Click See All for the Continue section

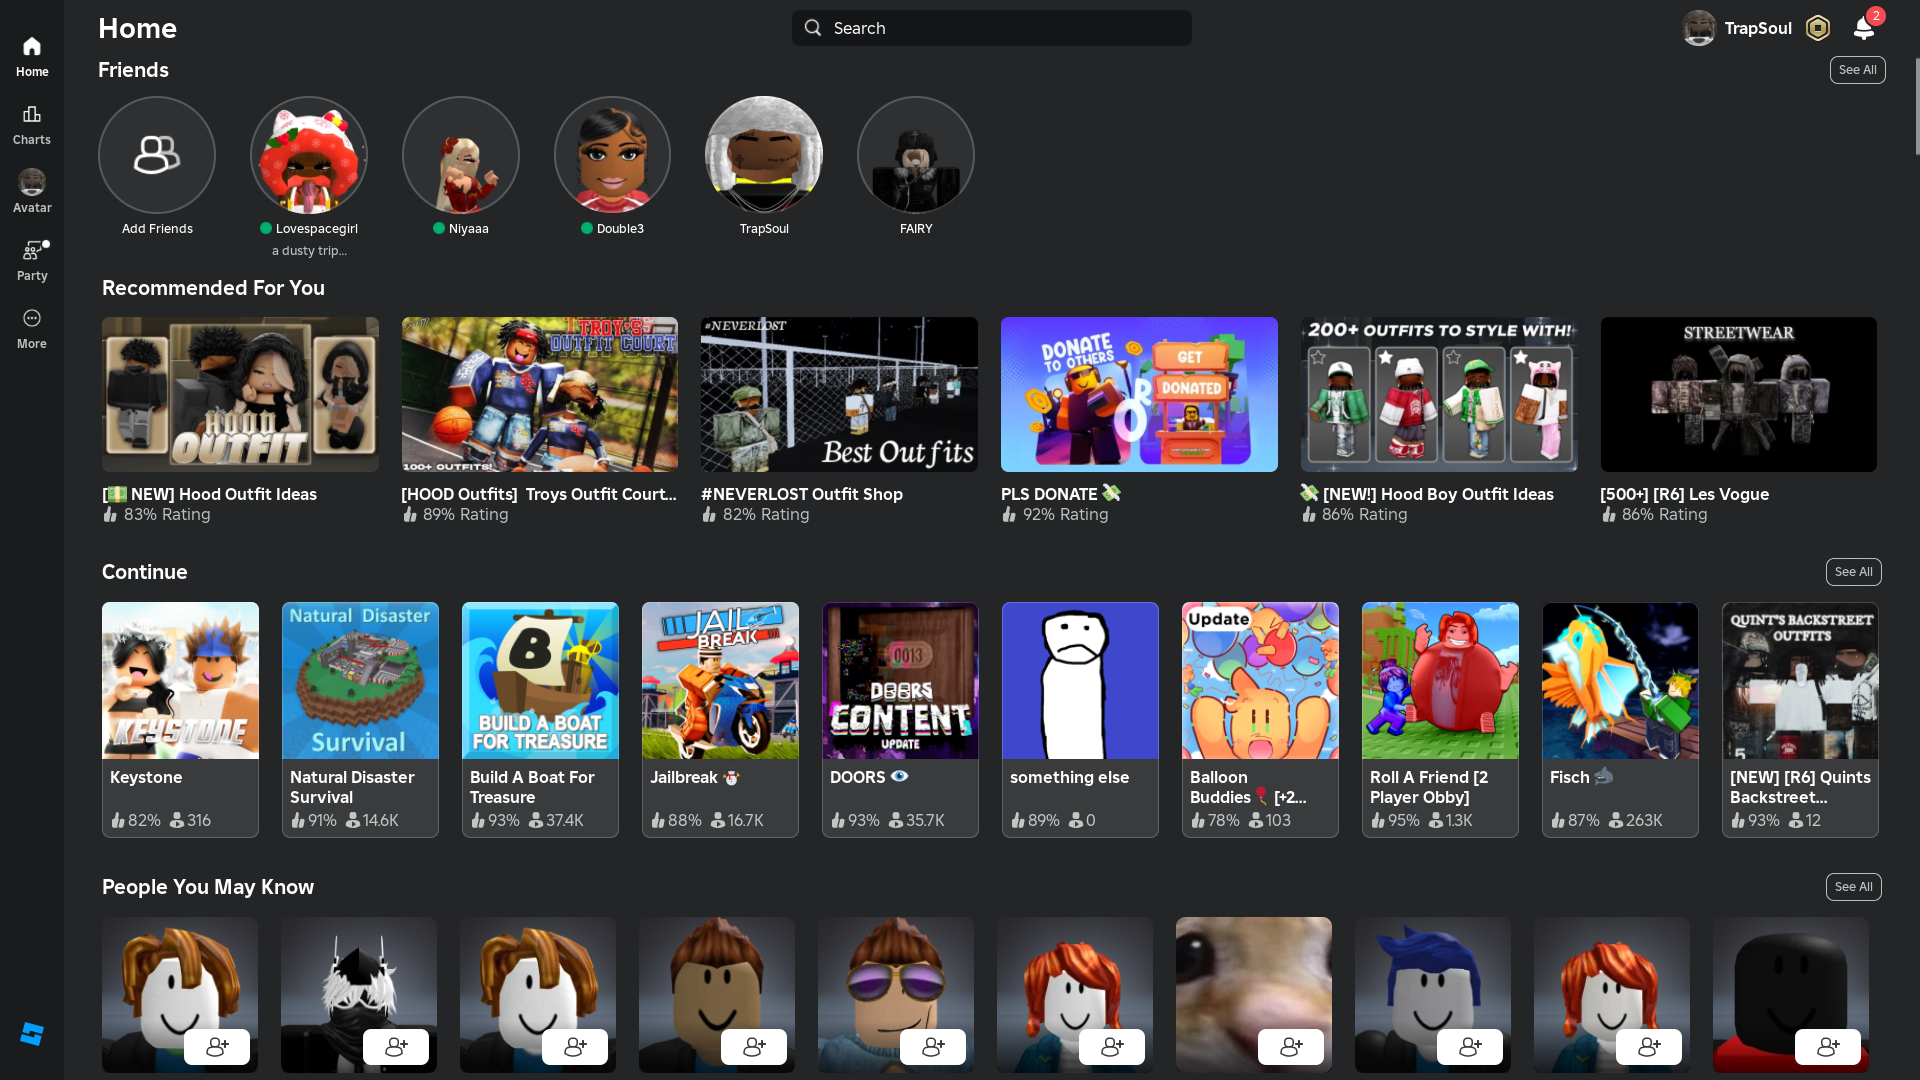[1853, 572]
